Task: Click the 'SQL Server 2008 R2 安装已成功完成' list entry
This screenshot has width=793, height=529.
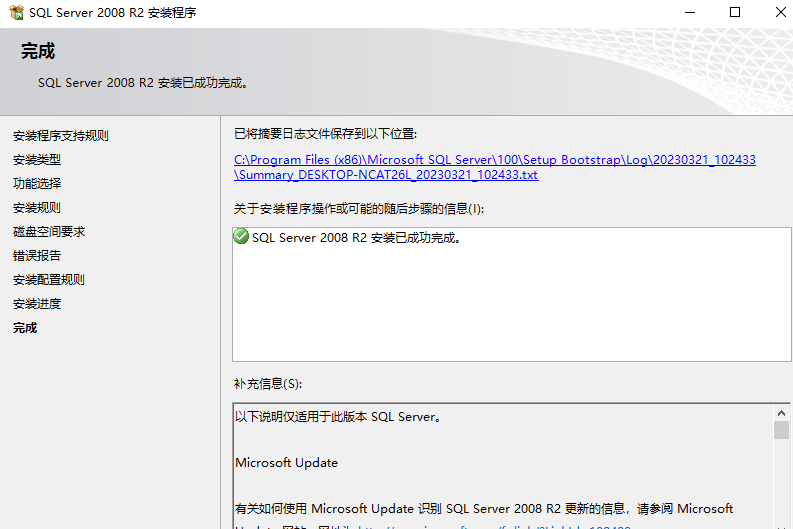Action: [357, 238]
